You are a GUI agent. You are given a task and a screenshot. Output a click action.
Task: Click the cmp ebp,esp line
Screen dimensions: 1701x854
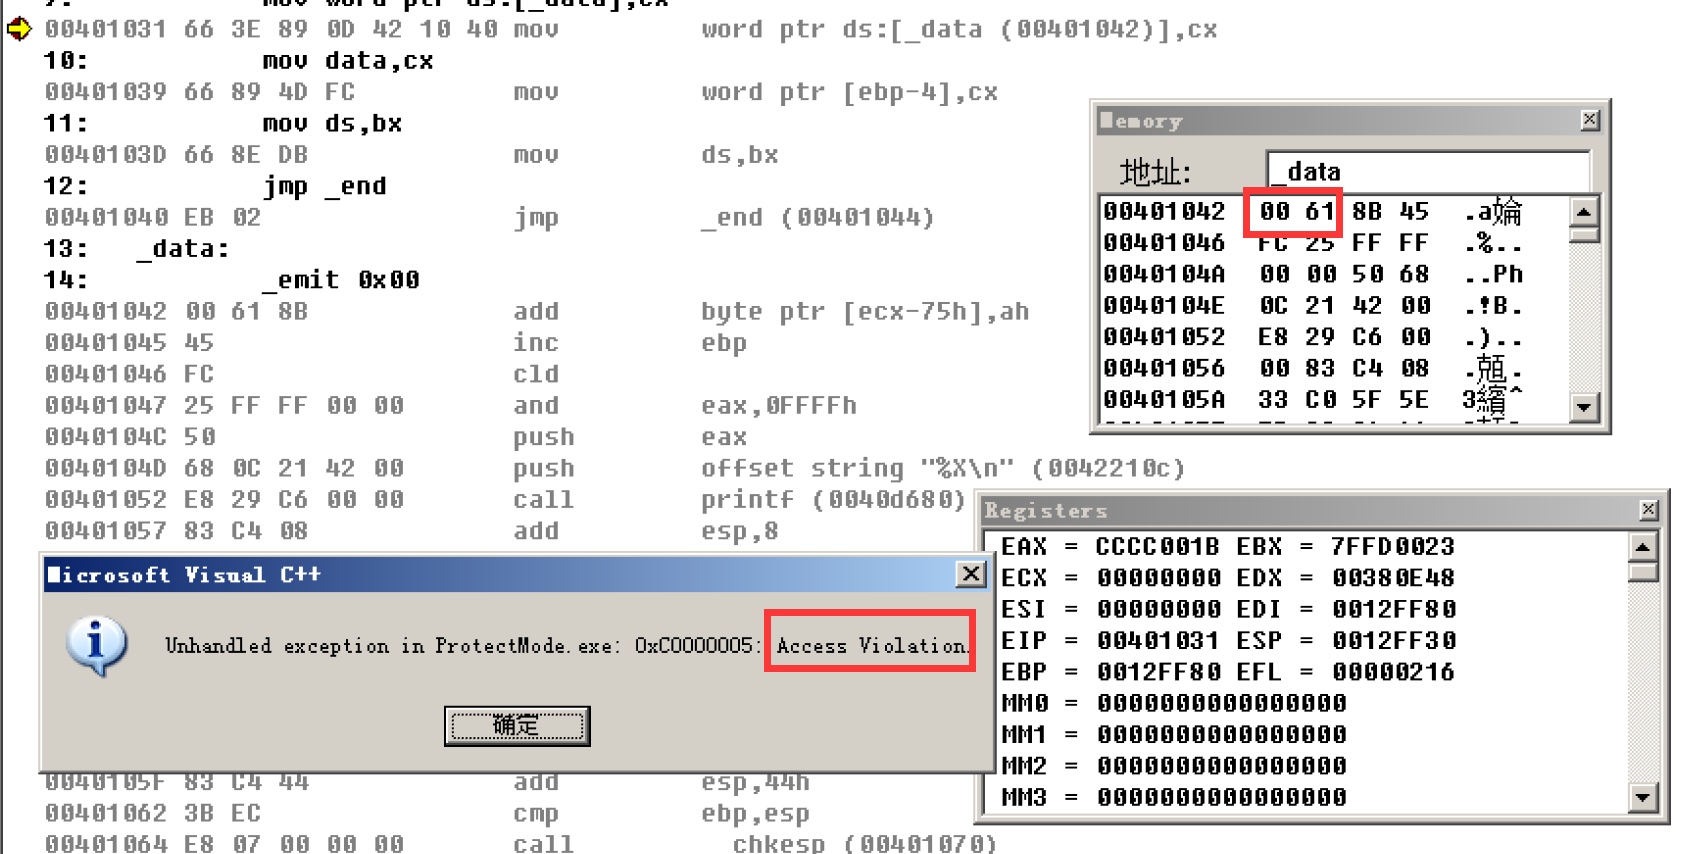coord(426,813)
